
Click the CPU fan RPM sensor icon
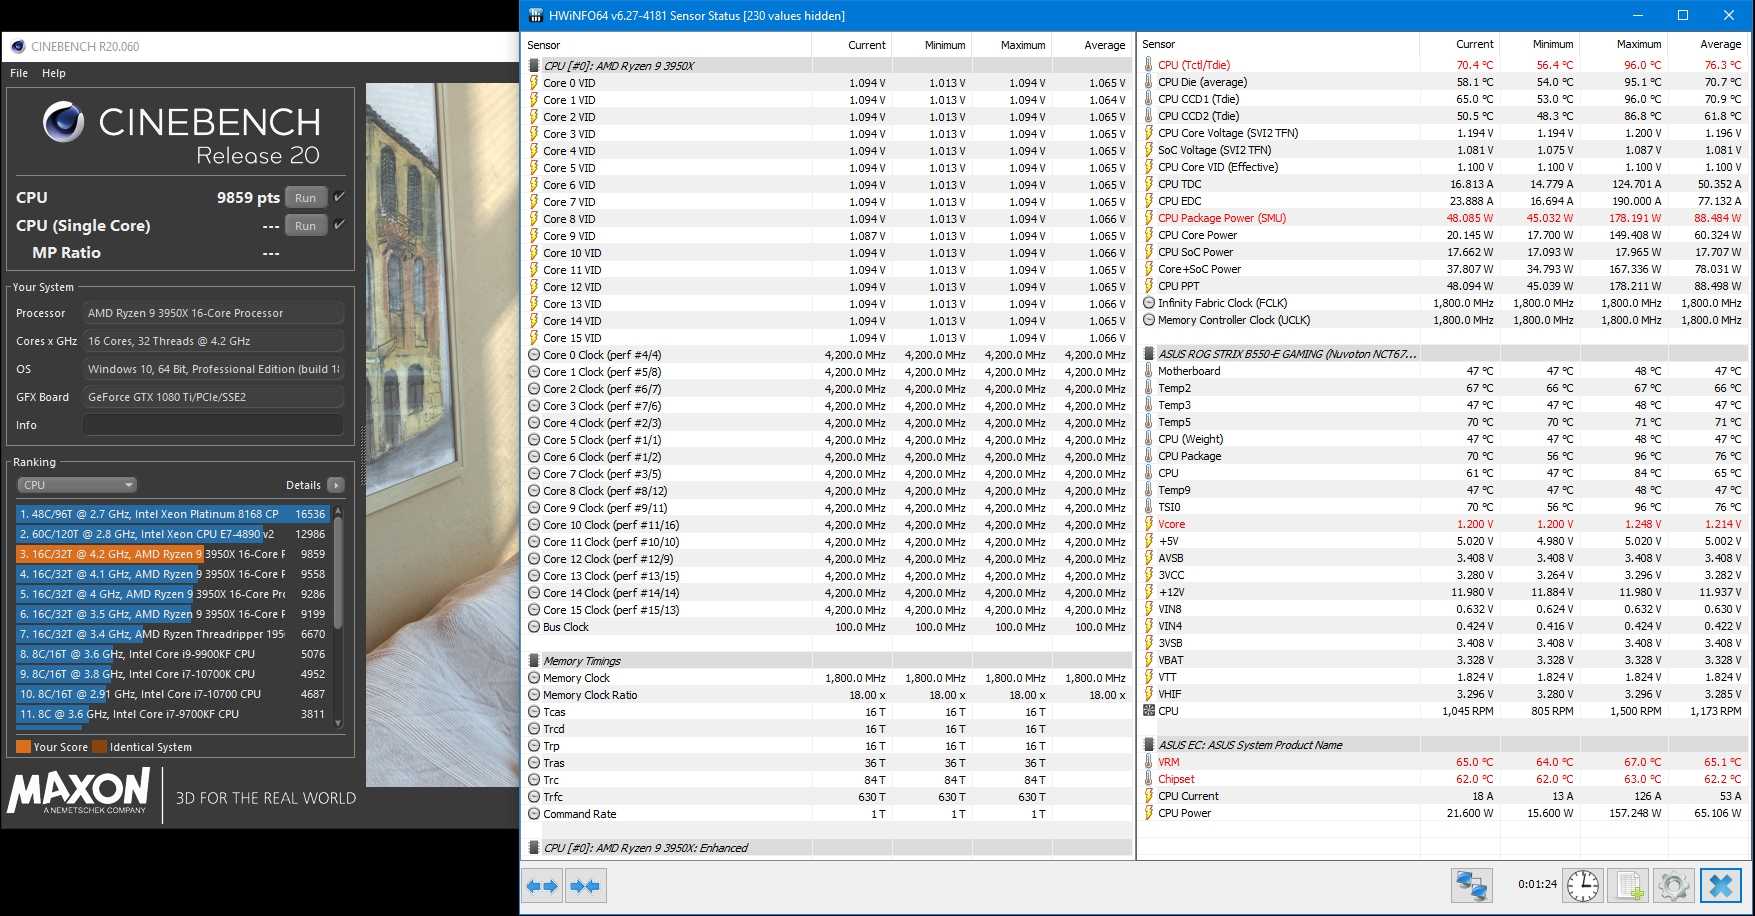click(1148, 711)
